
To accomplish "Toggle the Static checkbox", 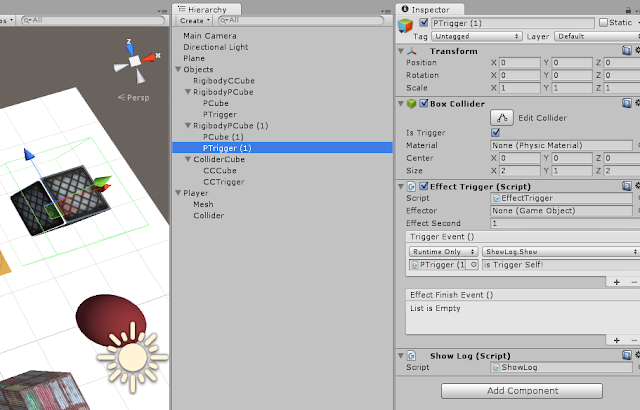I will (x=603, y=22).
